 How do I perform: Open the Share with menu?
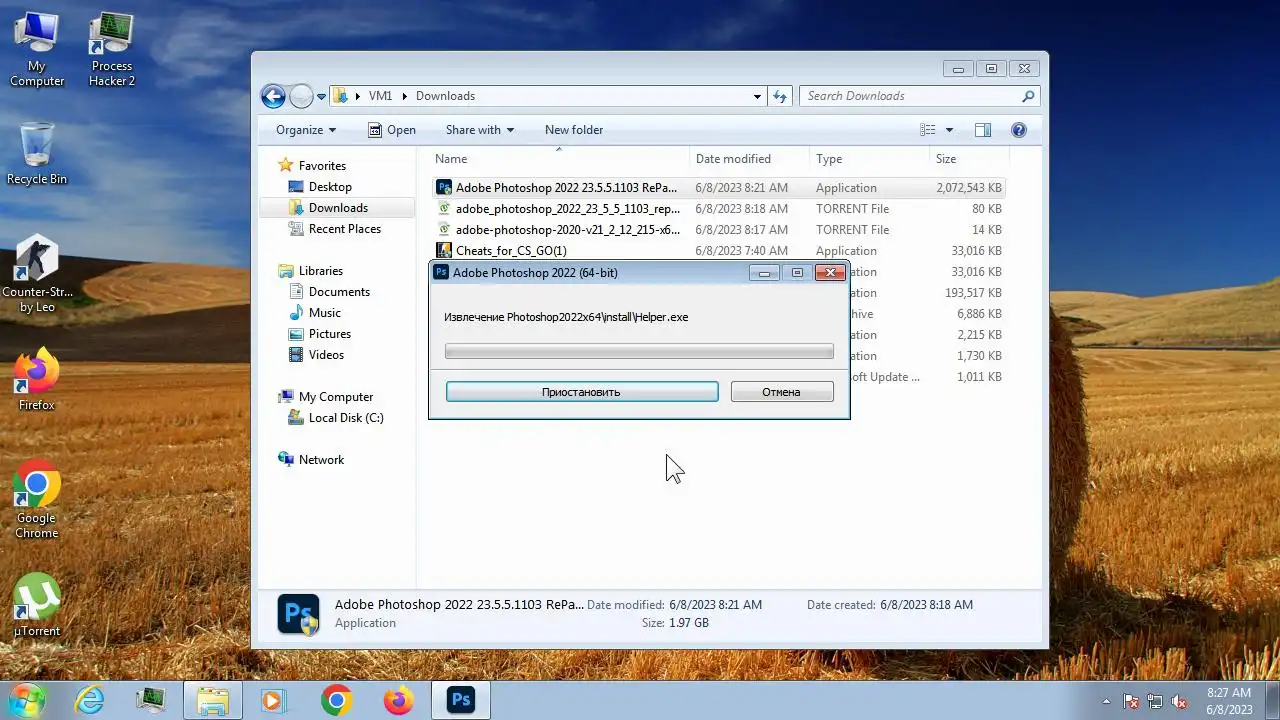(x=479, y=130)
